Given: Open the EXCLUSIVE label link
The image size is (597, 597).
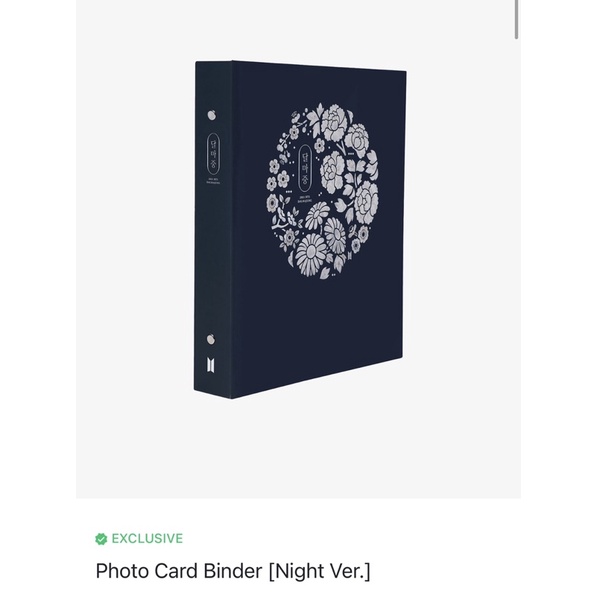Looking at the screenshot, I should [x=147, y=539].
